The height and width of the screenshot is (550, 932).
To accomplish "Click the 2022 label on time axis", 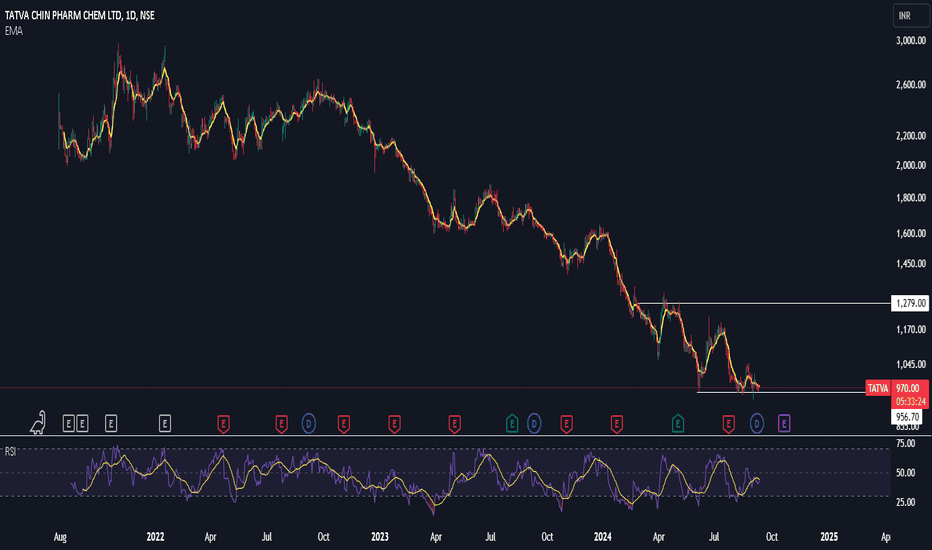I will click(155, 537).
